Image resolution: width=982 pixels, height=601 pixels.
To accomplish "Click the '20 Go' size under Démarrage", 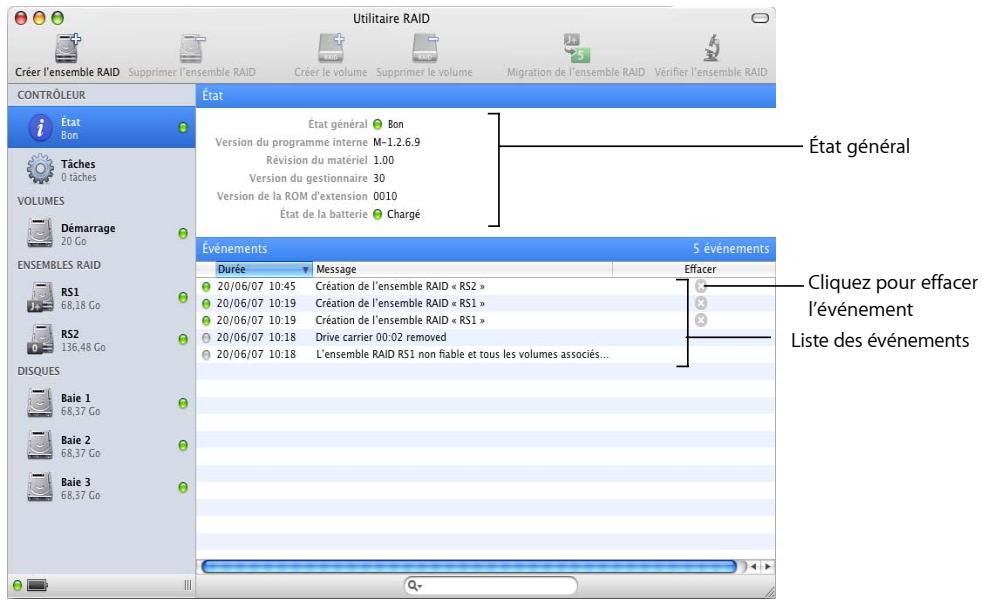I will pos(74,241).
